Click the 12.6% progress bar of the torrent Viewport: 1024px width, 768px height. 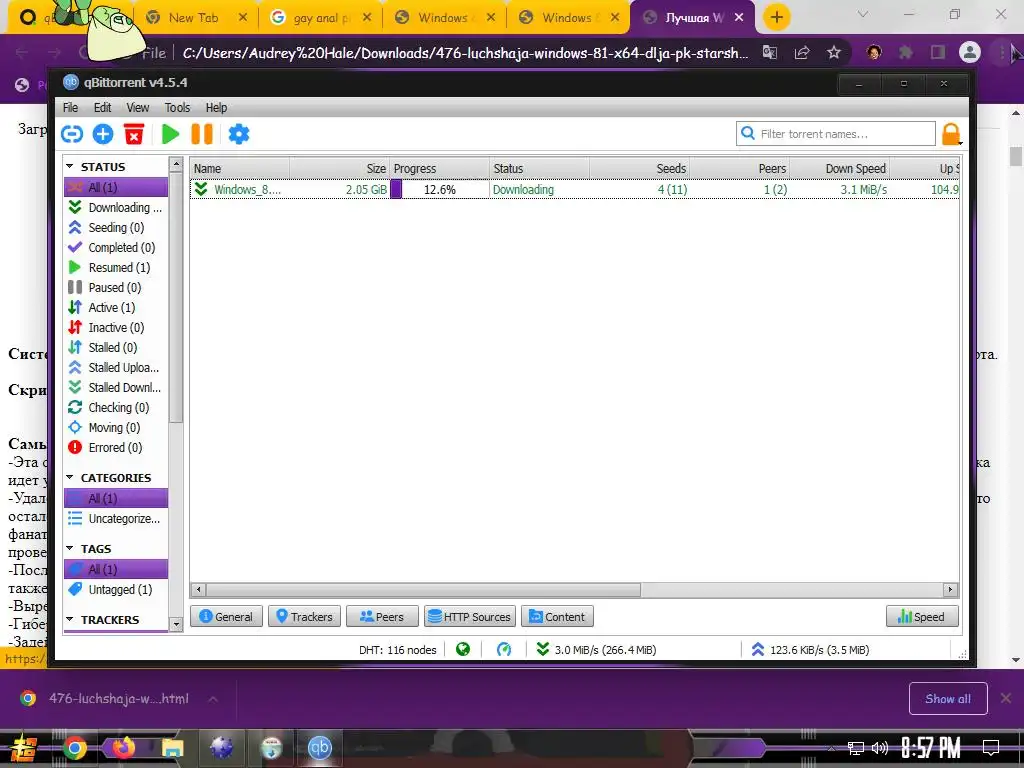coord(440,189)
